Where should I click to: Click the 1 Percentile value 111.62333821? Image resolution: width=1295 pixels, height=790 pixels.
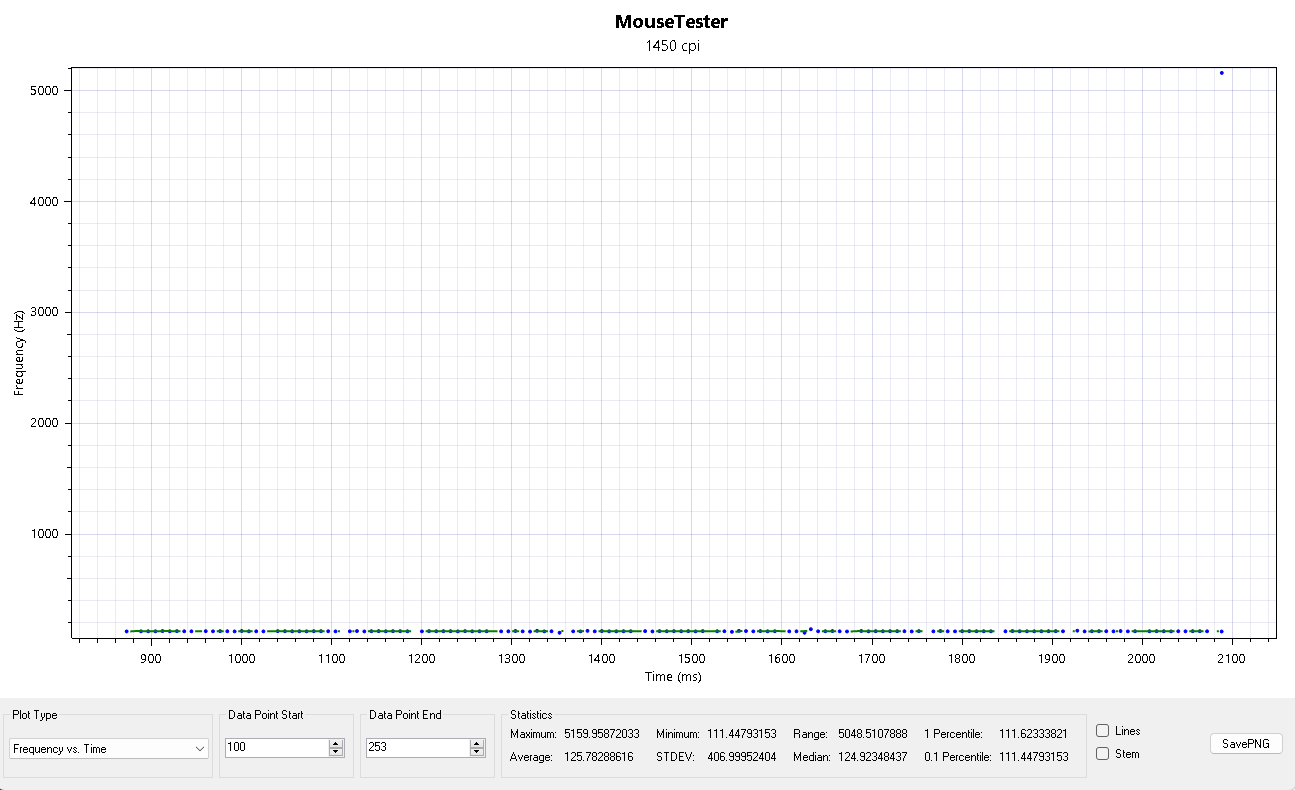tap(1033, 734)
